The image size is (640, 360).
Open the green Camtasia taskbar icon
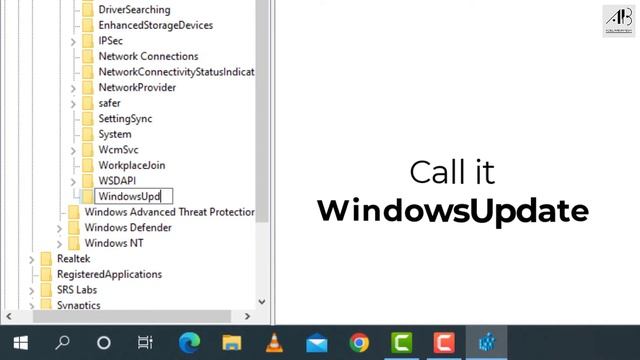(x=402, y=342)
